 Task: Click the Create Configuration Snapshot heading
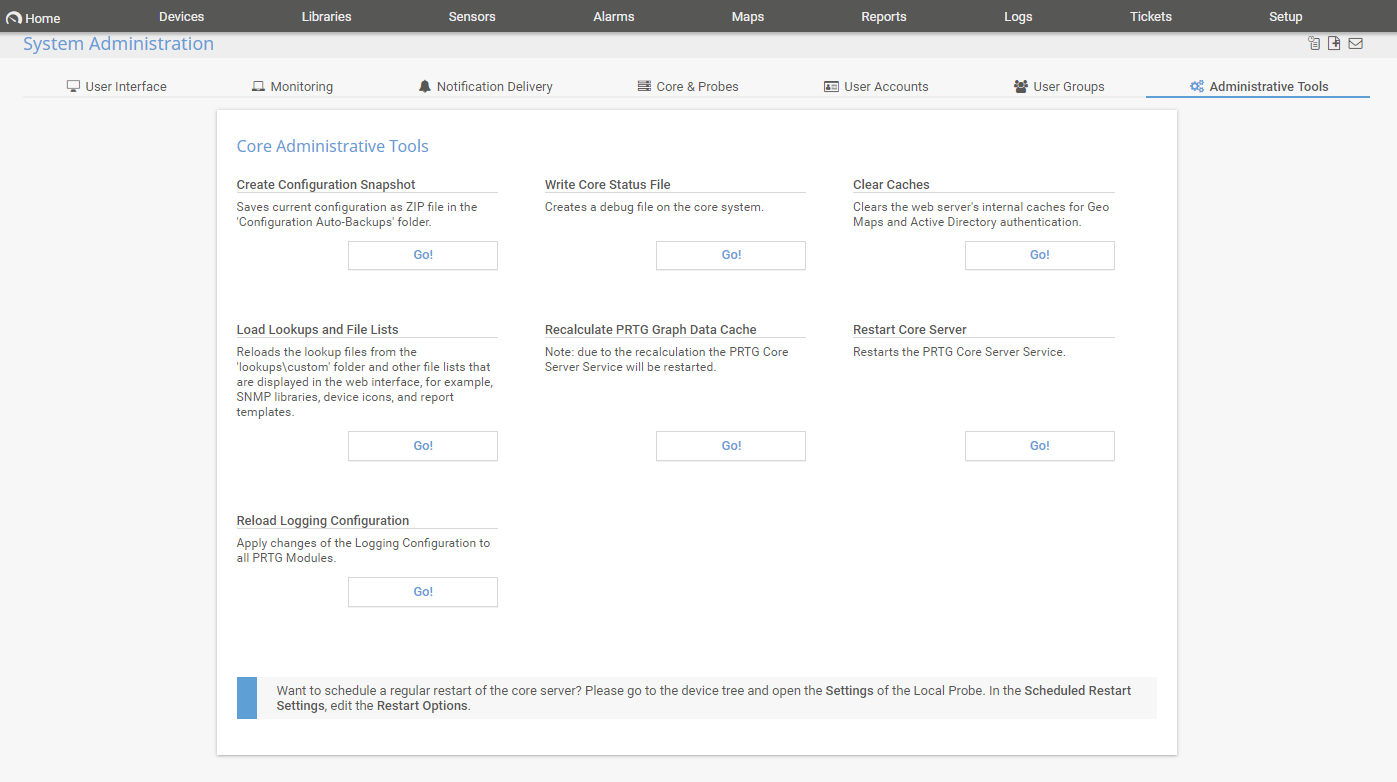[x=326, y=184]
